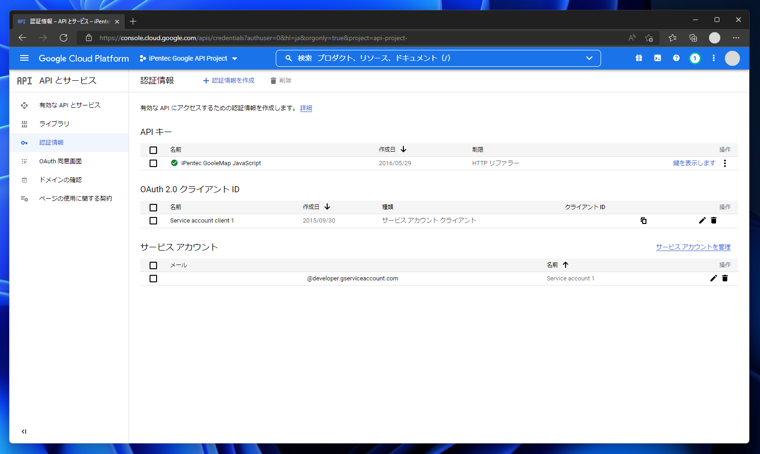Click the read aloud icon in address bar
Screen dimensions: 760x454
pos(632,38)
